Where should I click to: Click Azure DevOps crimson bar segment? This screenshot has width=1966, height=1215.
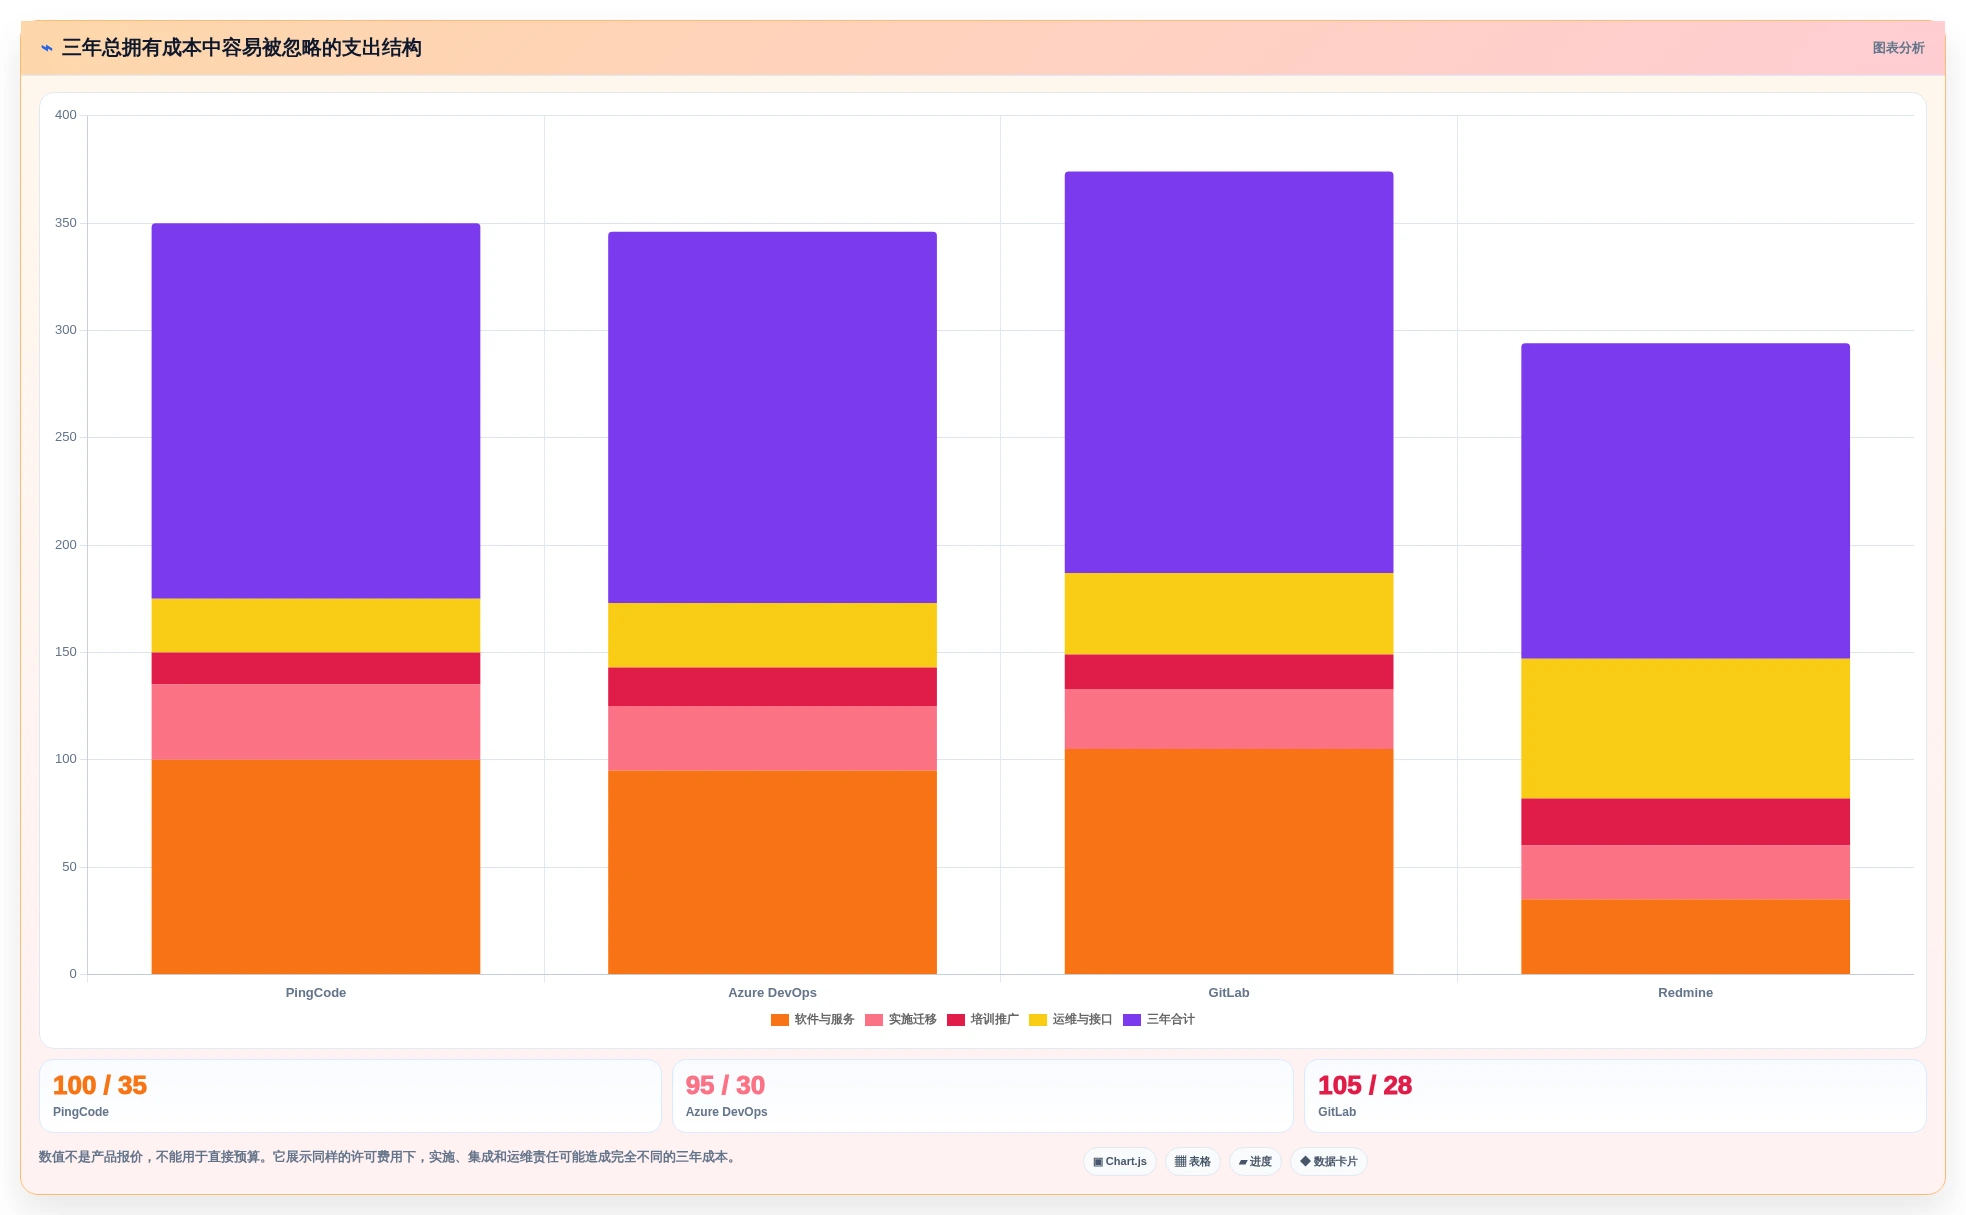[x=772, y=687]
